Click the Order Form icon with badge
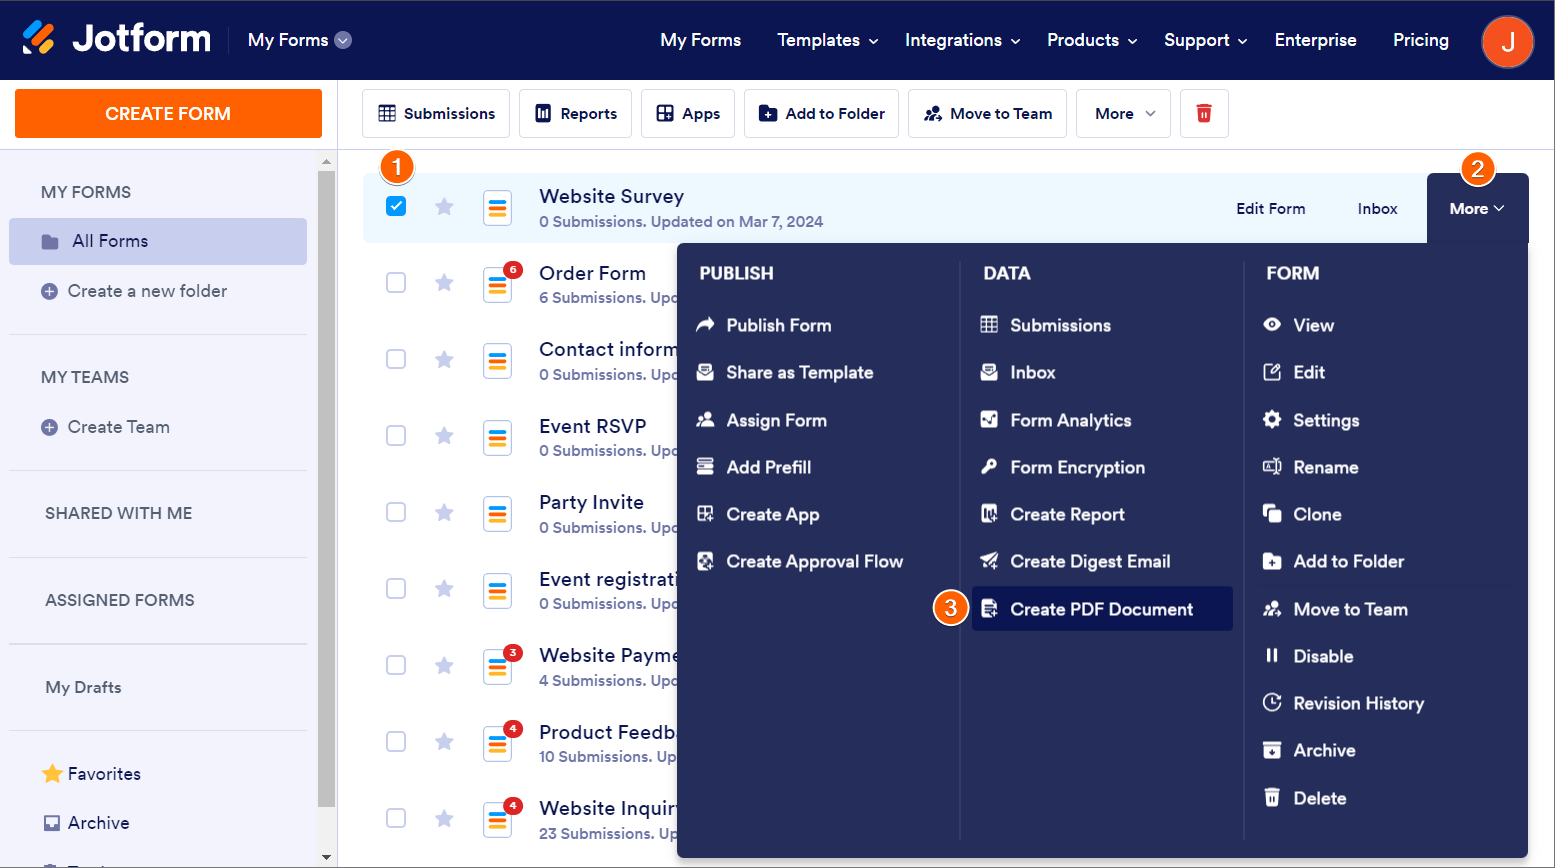Image resolution: width=1555 pixels, height=868 pixels. pos(498,285)
